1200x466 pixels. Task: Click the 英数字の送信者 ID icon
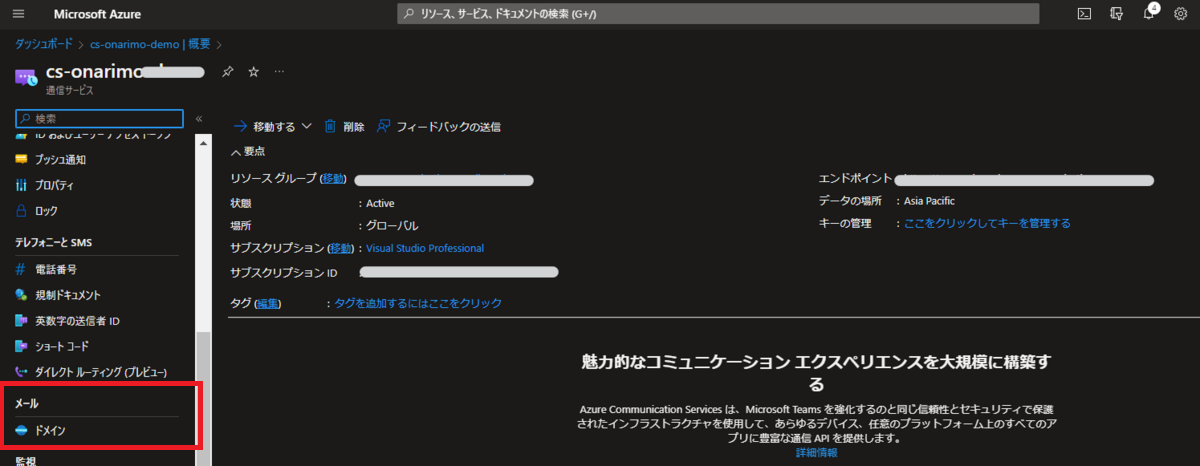21,321
